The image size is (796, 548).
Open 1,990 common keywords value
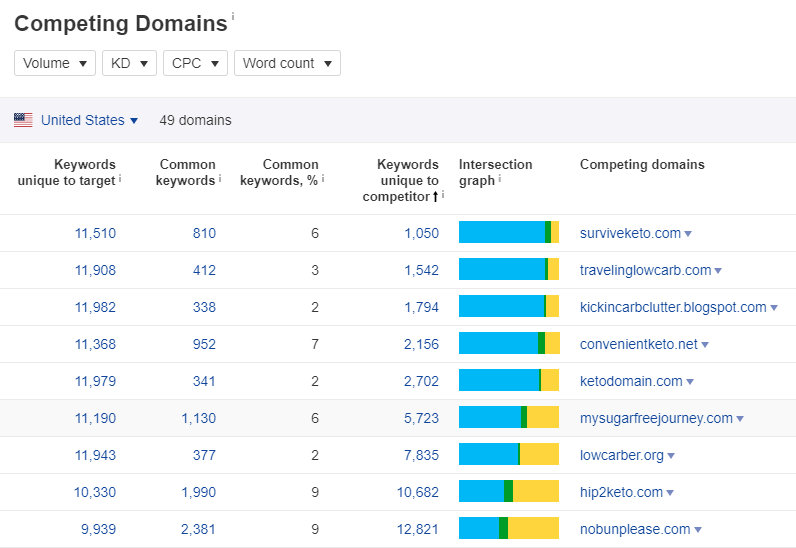coord(198,492)
